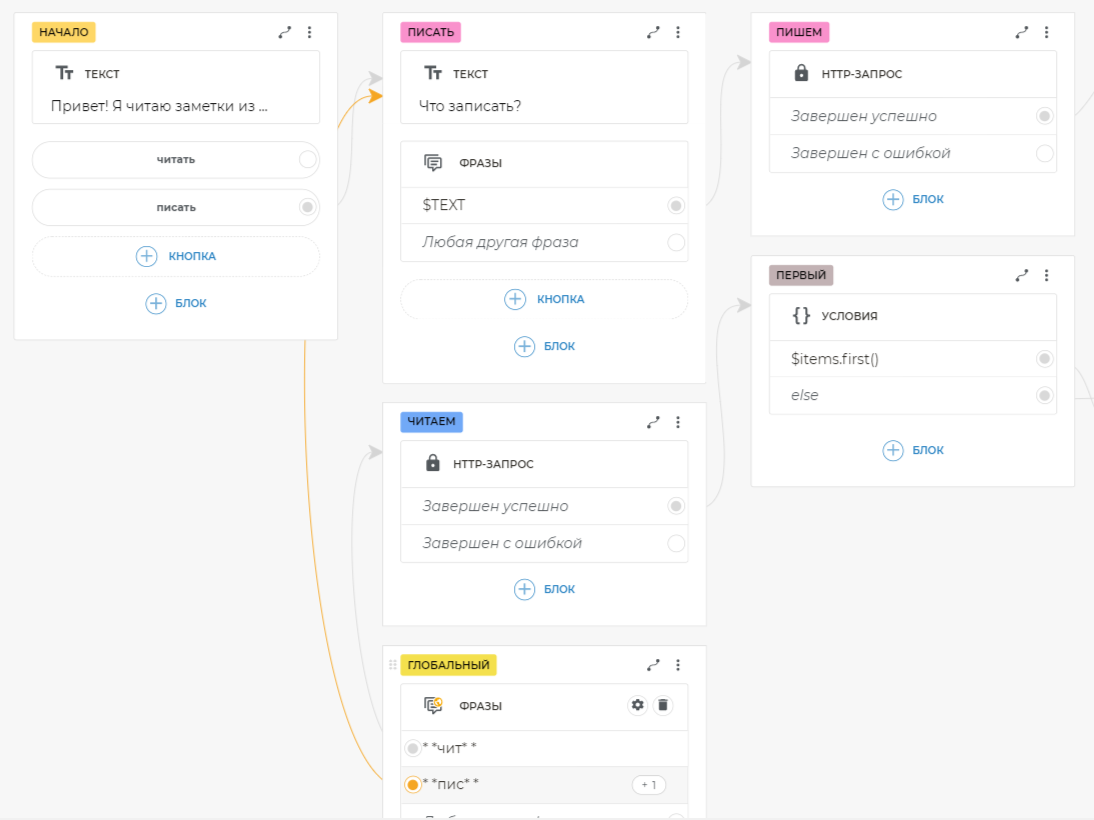Add БЛОК in the ЧИТАЕМ card
This screenshot has width=1094, height=820.
(x=544, y=589)
